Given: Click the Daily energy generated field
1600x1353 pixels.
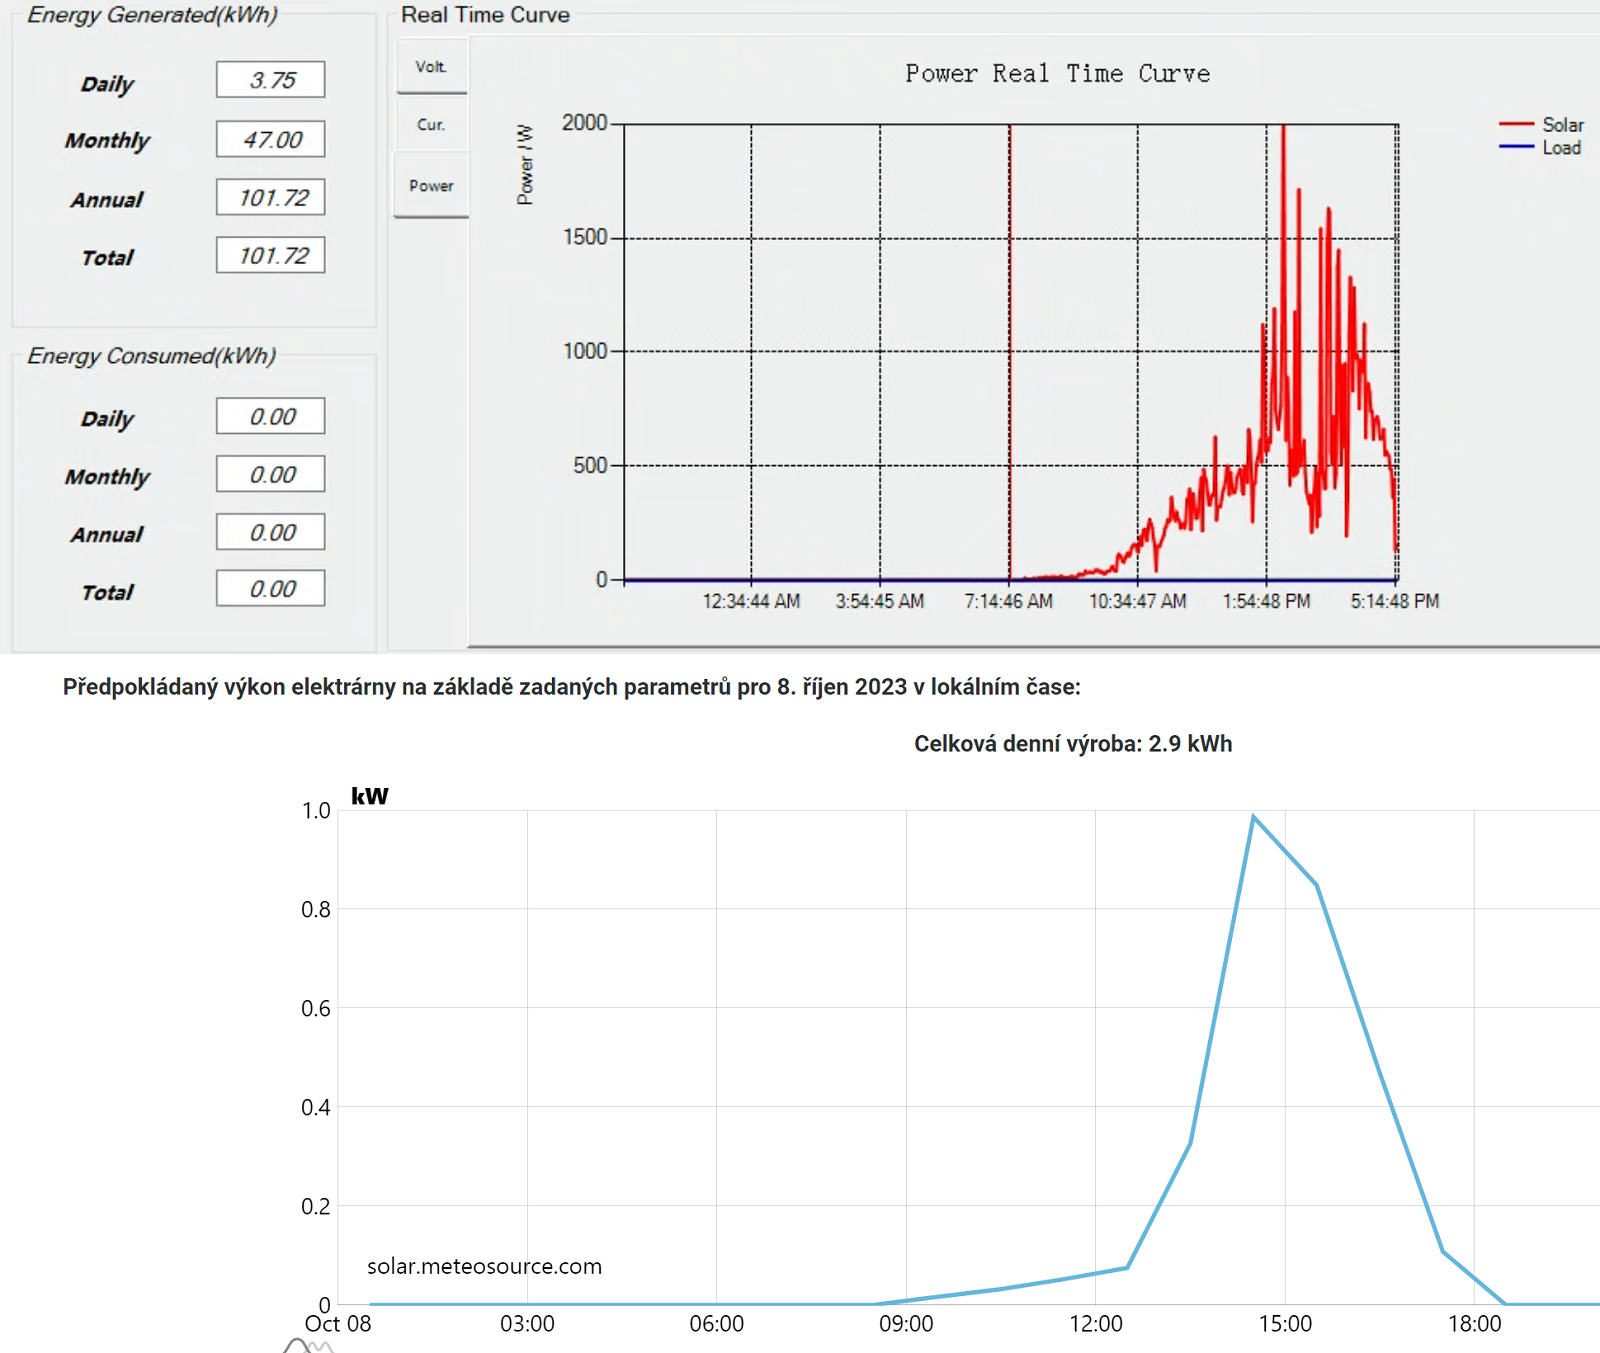Looking at the screenshot, I should click(271, 80).
